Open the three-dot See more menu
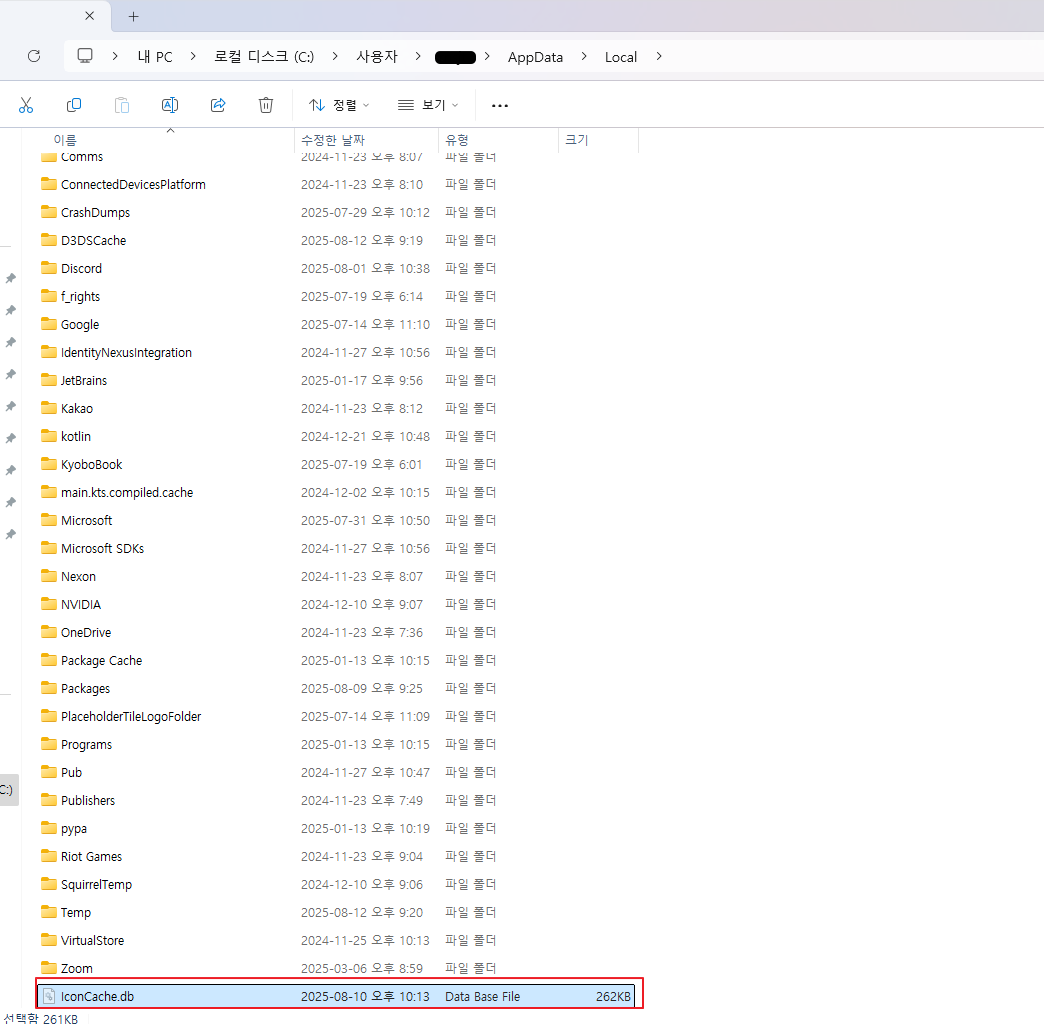The image size is (1044, 1024). pos(500,105)
